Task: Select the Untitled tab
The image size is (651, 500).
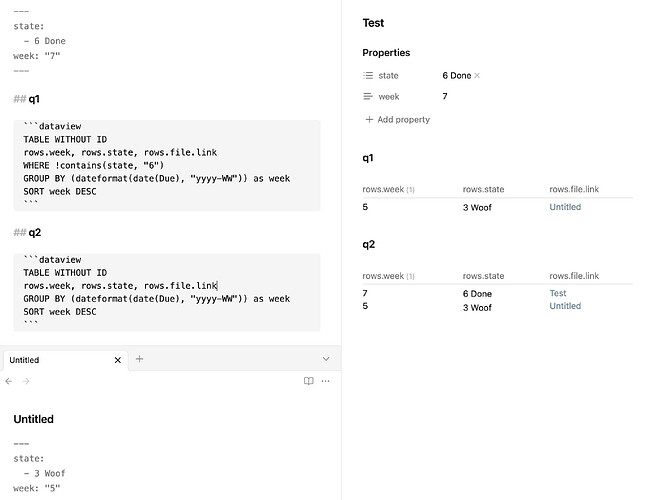Action: click(x=65, y=360)
